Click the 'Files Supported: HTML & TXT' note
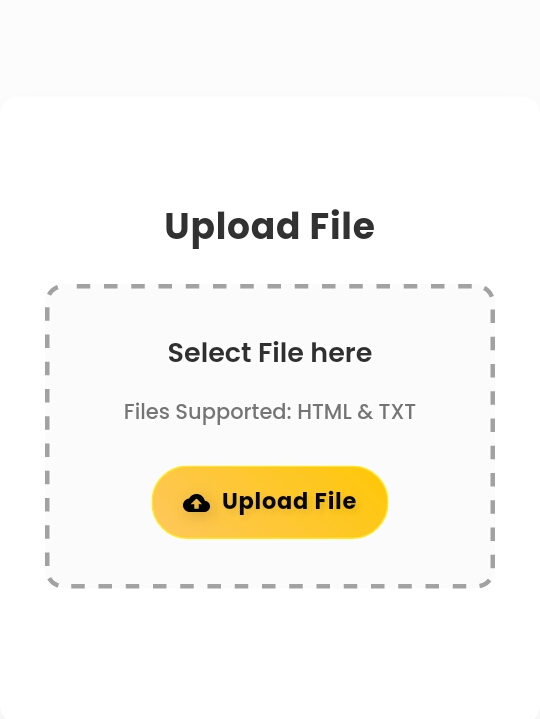 coord(270,412)
